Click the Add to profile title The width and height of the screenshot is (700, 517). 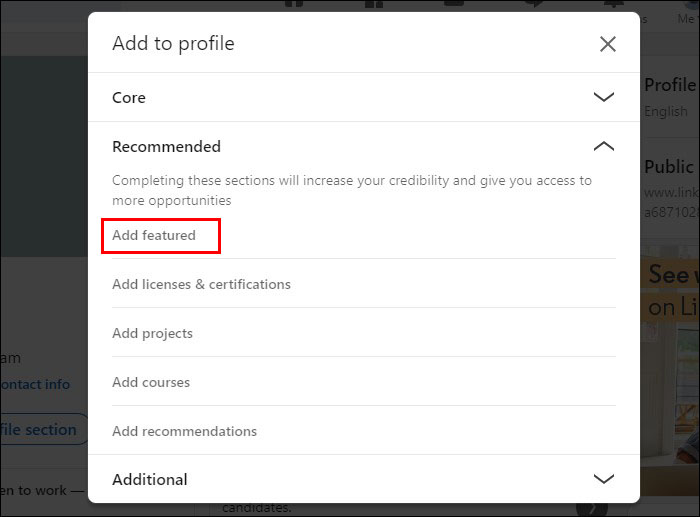coord(173,44)
